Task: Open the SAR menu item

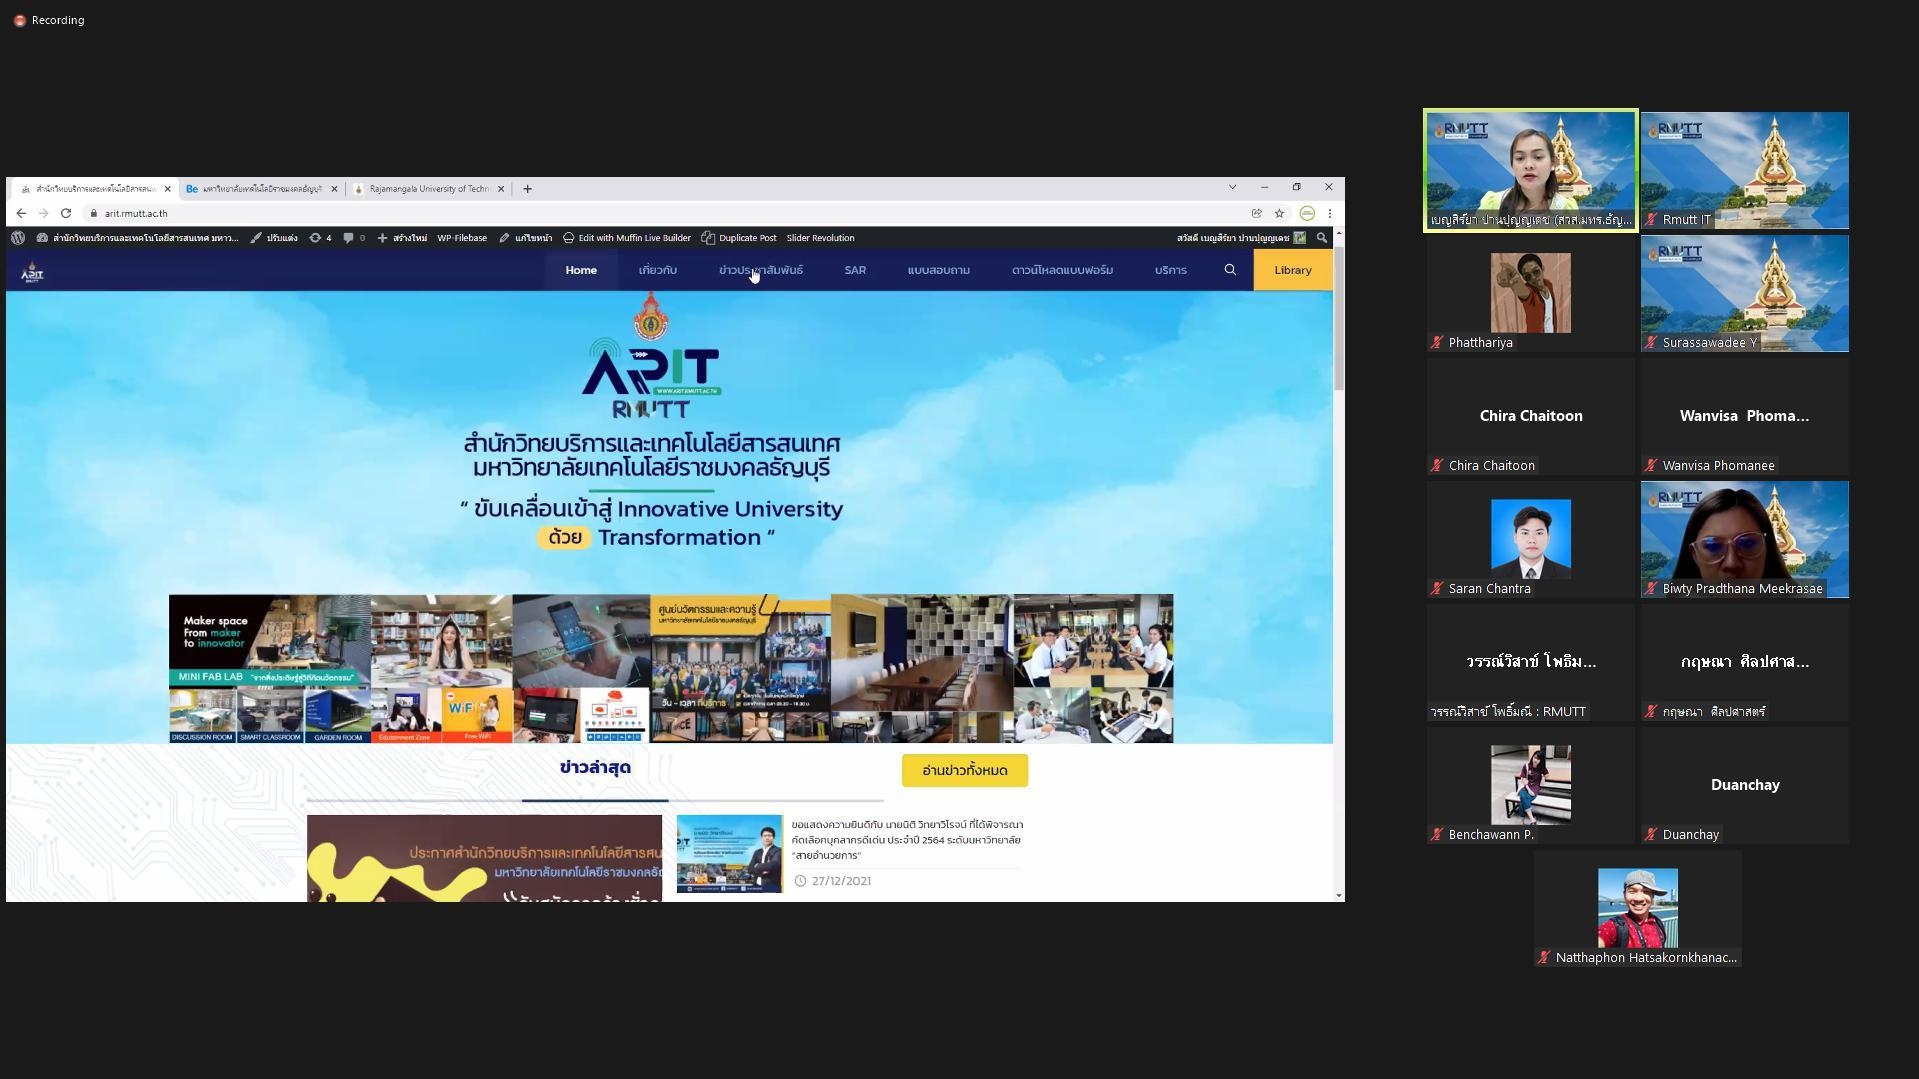Action: coord(855,270)
